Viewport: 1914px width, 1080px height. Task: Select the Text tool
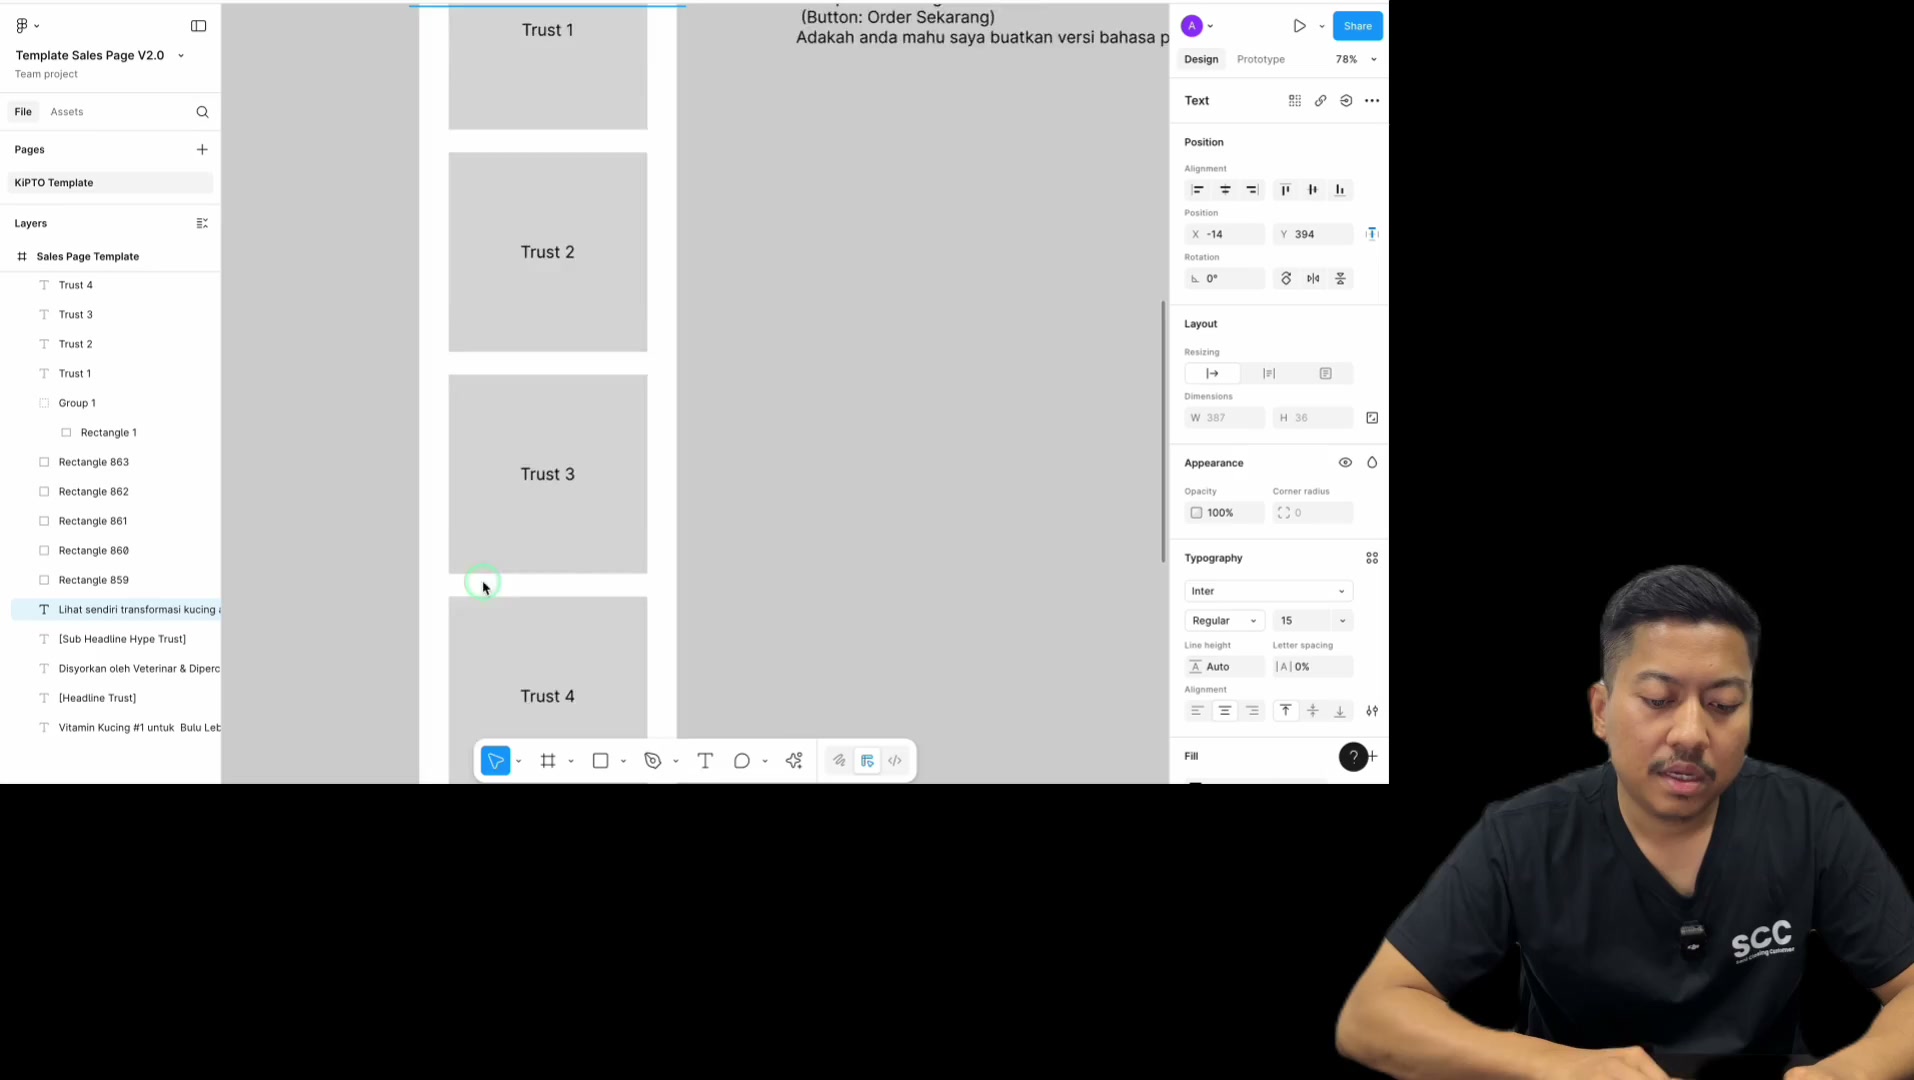(705, 761)
